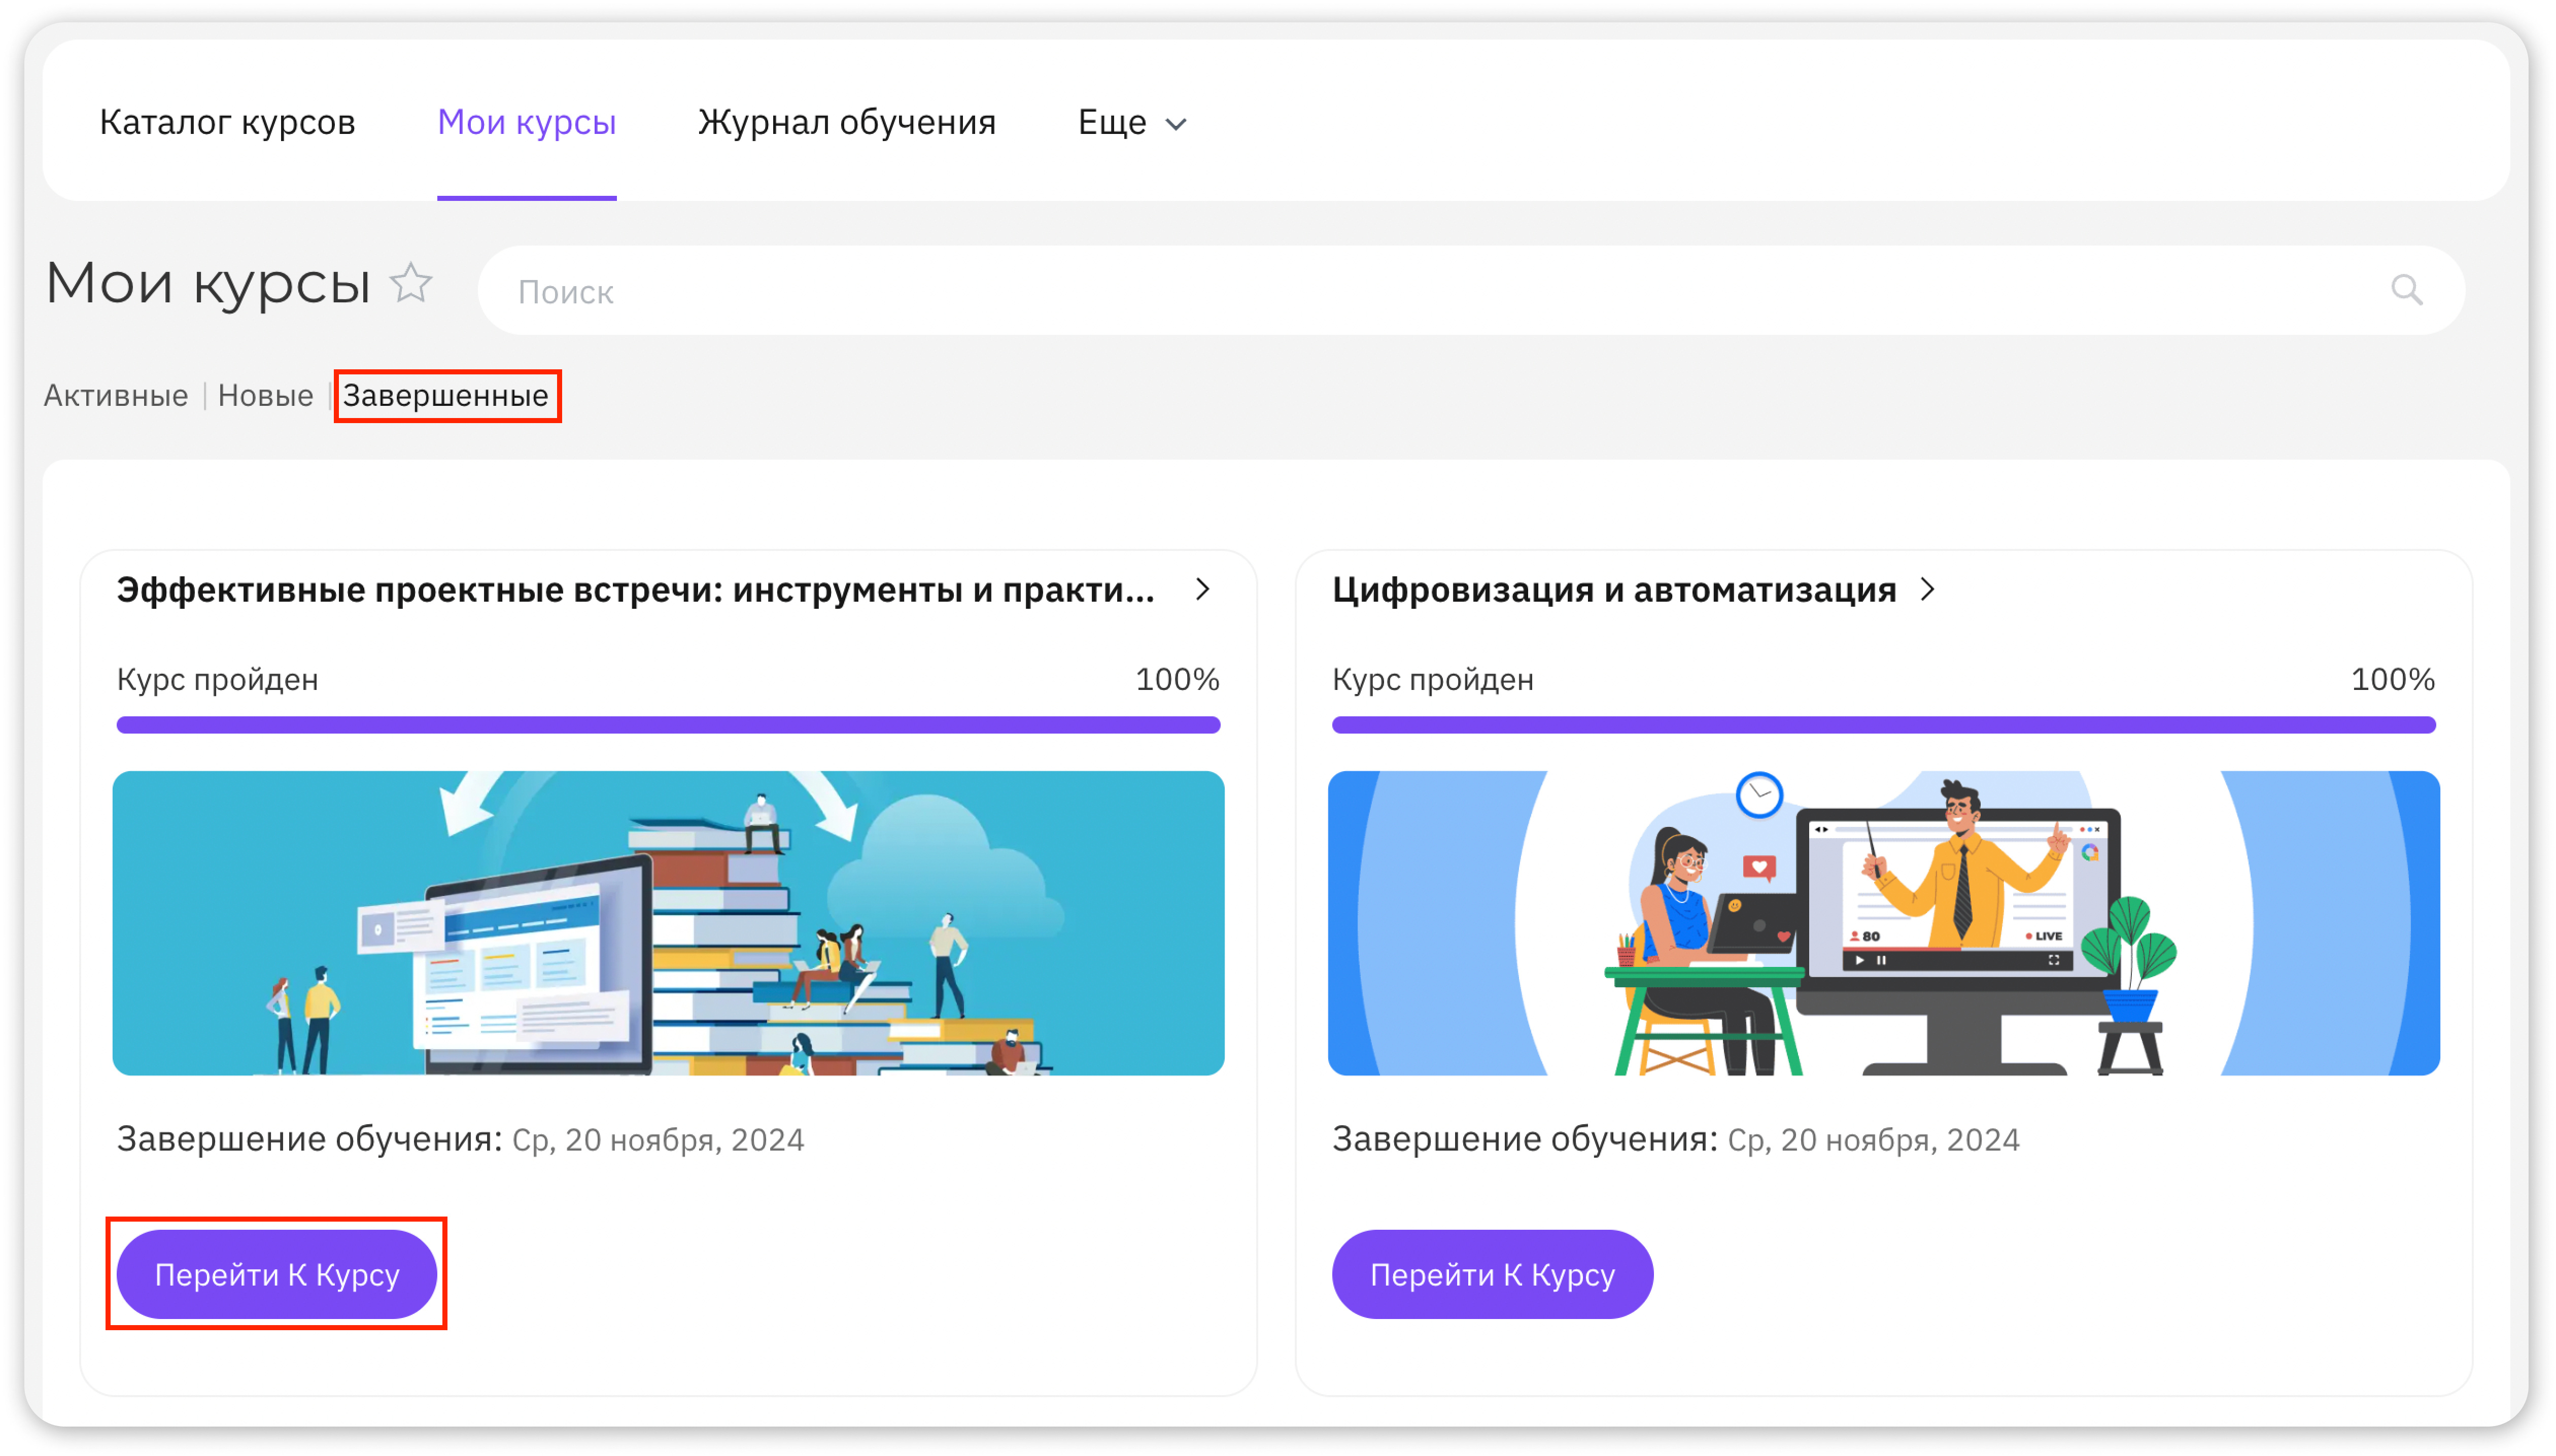Click completion date on Цифровизация и автоматизация card
Viewport: 2556px width, 1456px height.
pos(1874,1140)
